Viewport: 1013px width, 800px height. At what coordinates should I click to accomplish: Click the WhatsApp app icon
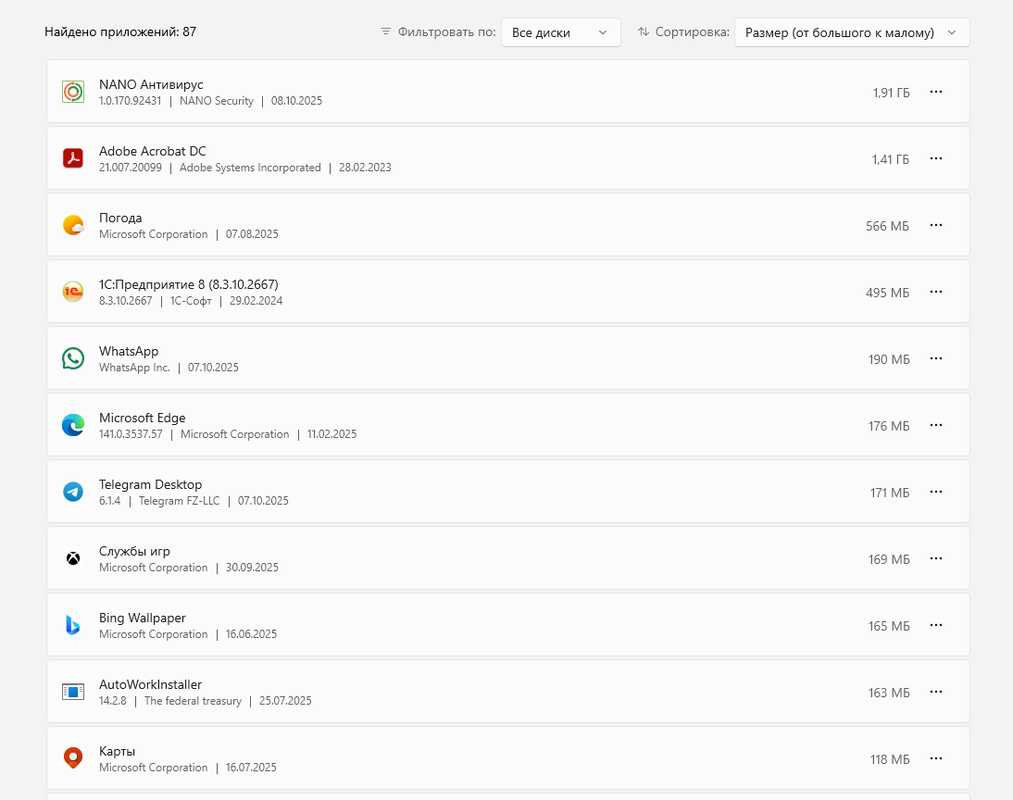(73, 358)
